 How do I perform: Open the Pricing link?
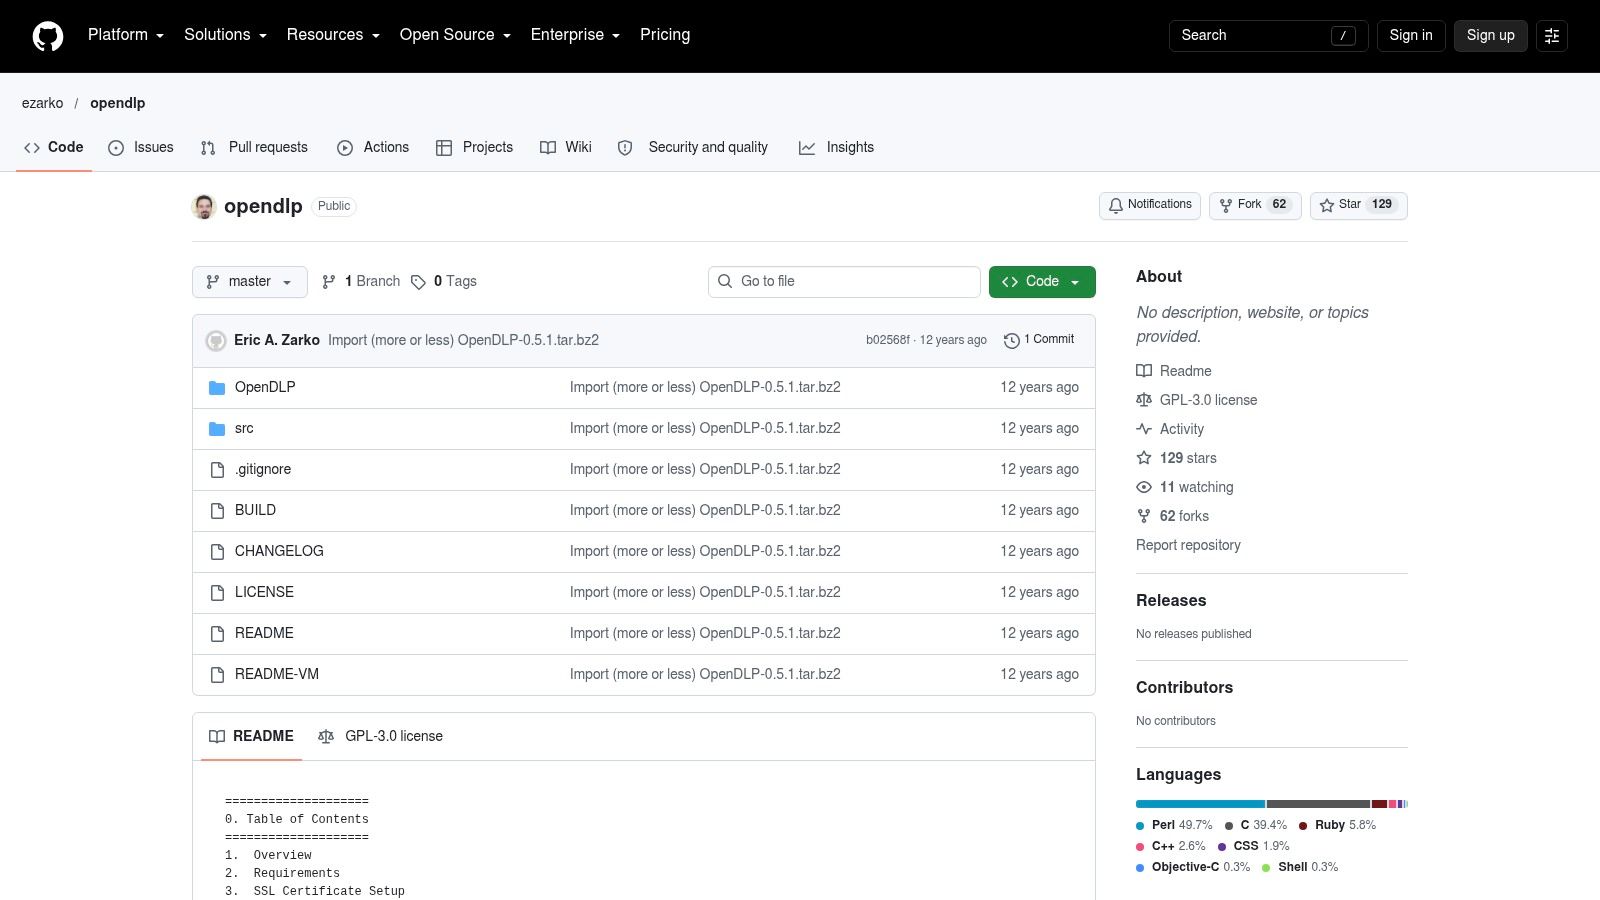(665, 35)
